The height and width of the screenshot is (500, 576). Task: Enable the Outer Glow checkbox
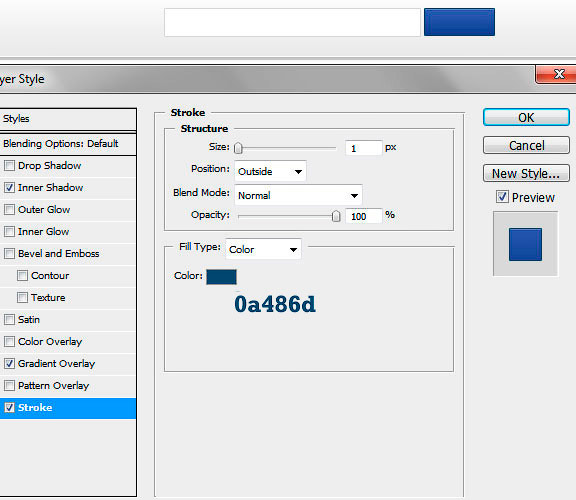(x=9, y=210)
